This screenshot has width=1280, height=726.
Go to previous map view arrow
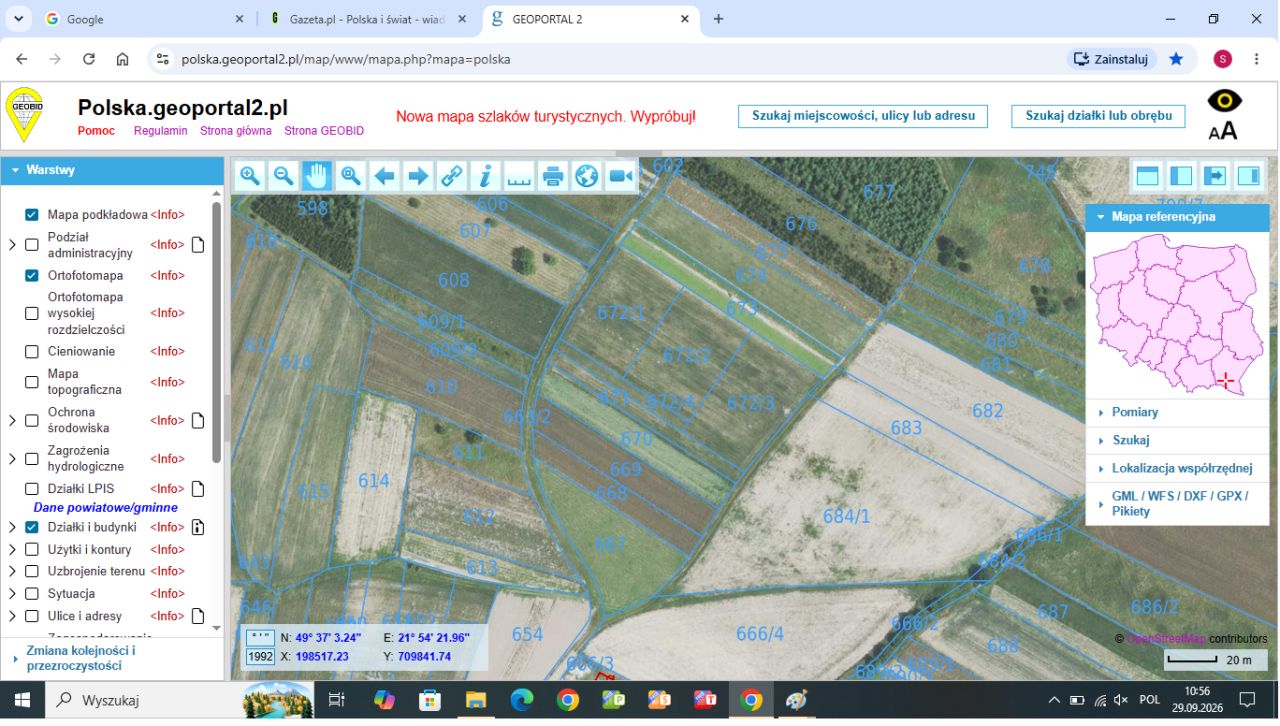pos(384,176)
